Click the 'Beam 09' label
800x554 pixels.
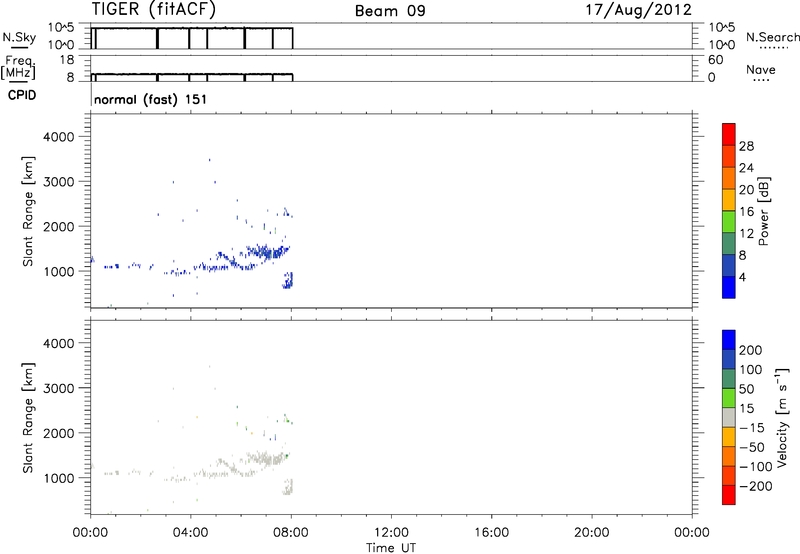(390, 11)
